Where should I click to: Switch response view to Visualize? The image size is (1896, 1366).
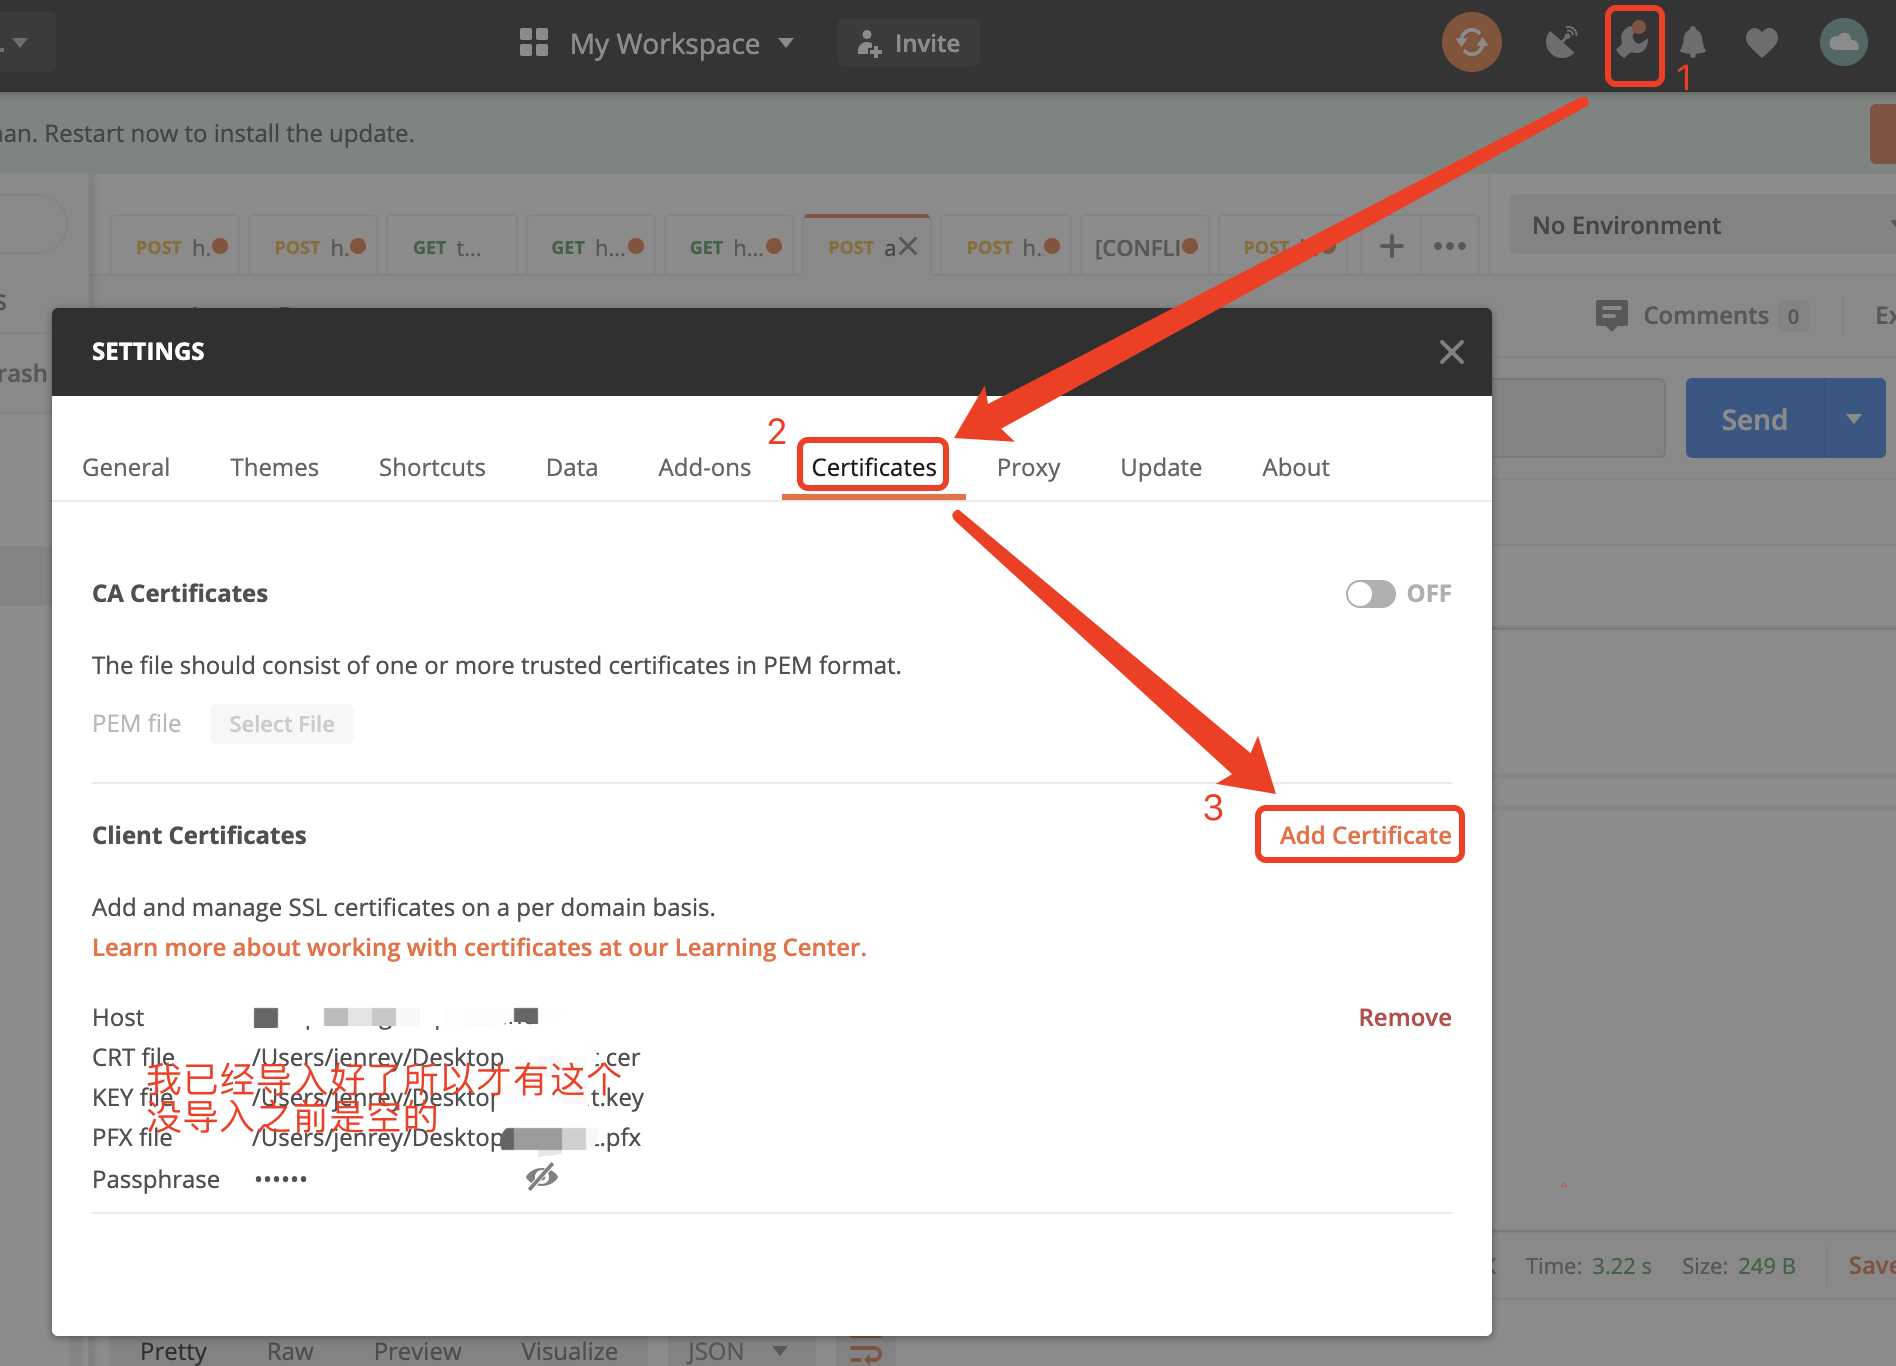[569, 1351]
